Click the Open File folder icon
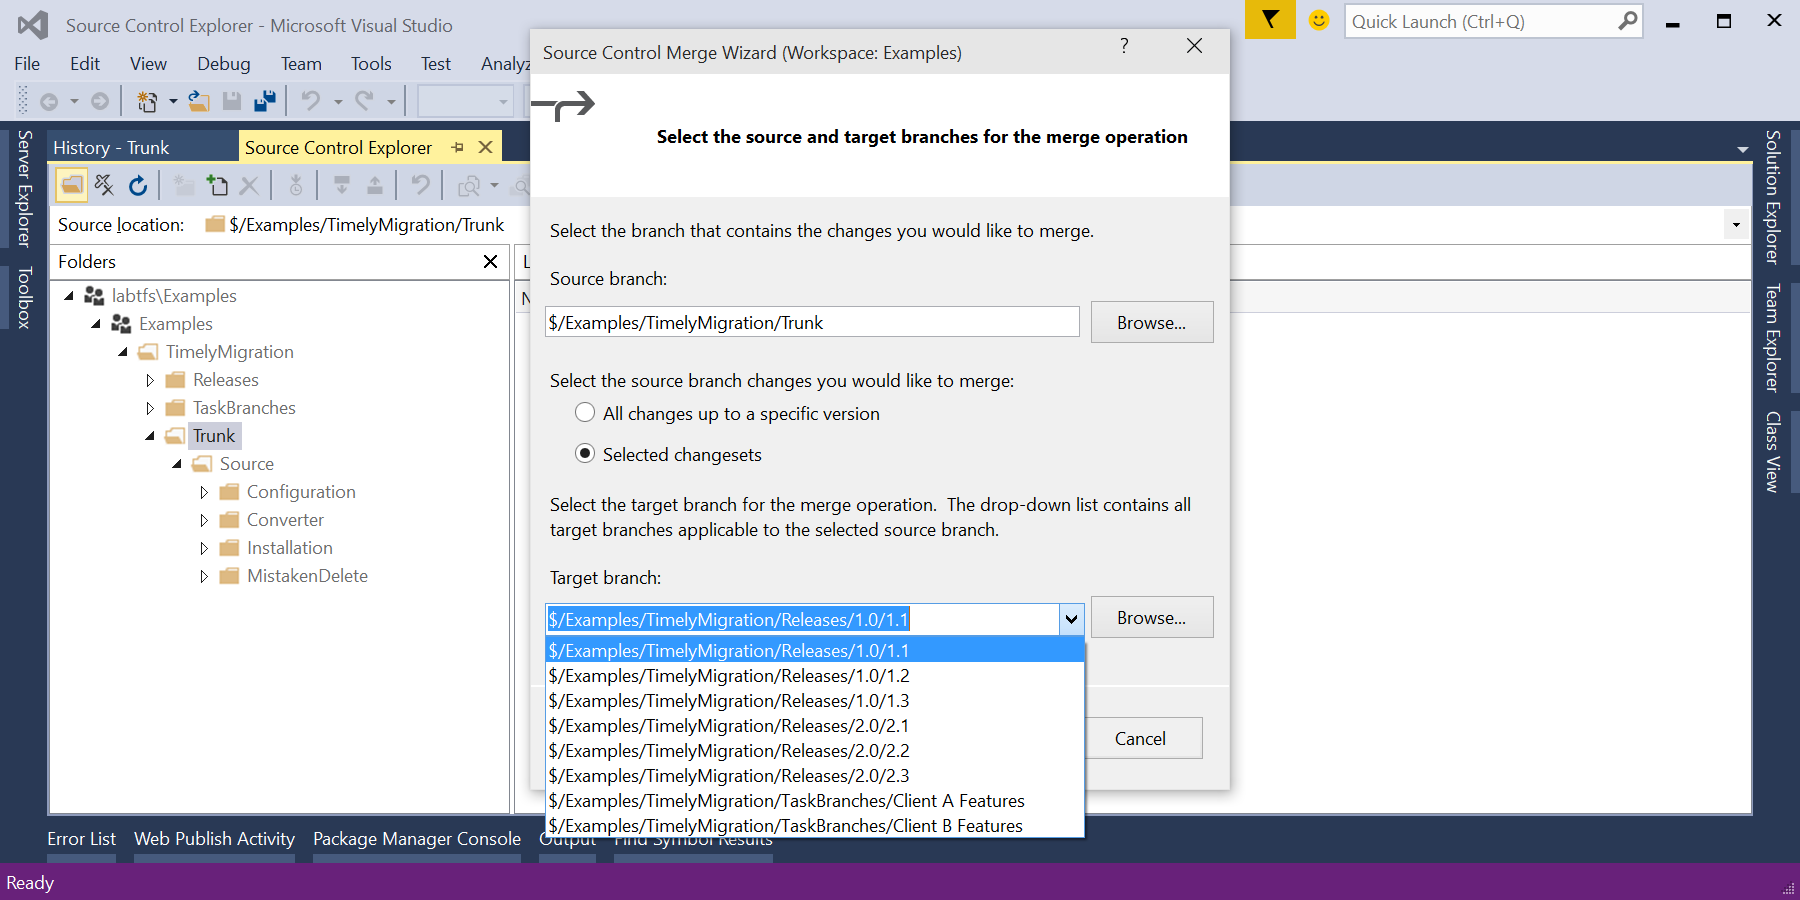 [x=199, y=101]
